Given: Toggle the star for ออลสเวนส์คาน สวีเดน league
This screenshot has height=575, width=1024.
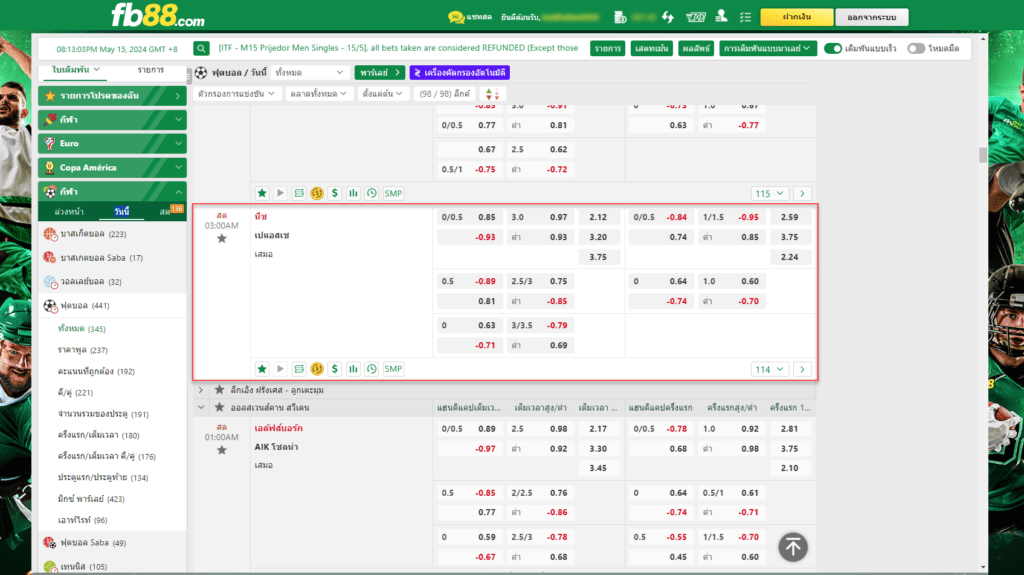Looking at the screenshot, I should pyautogui.click(x=219, y=408).
